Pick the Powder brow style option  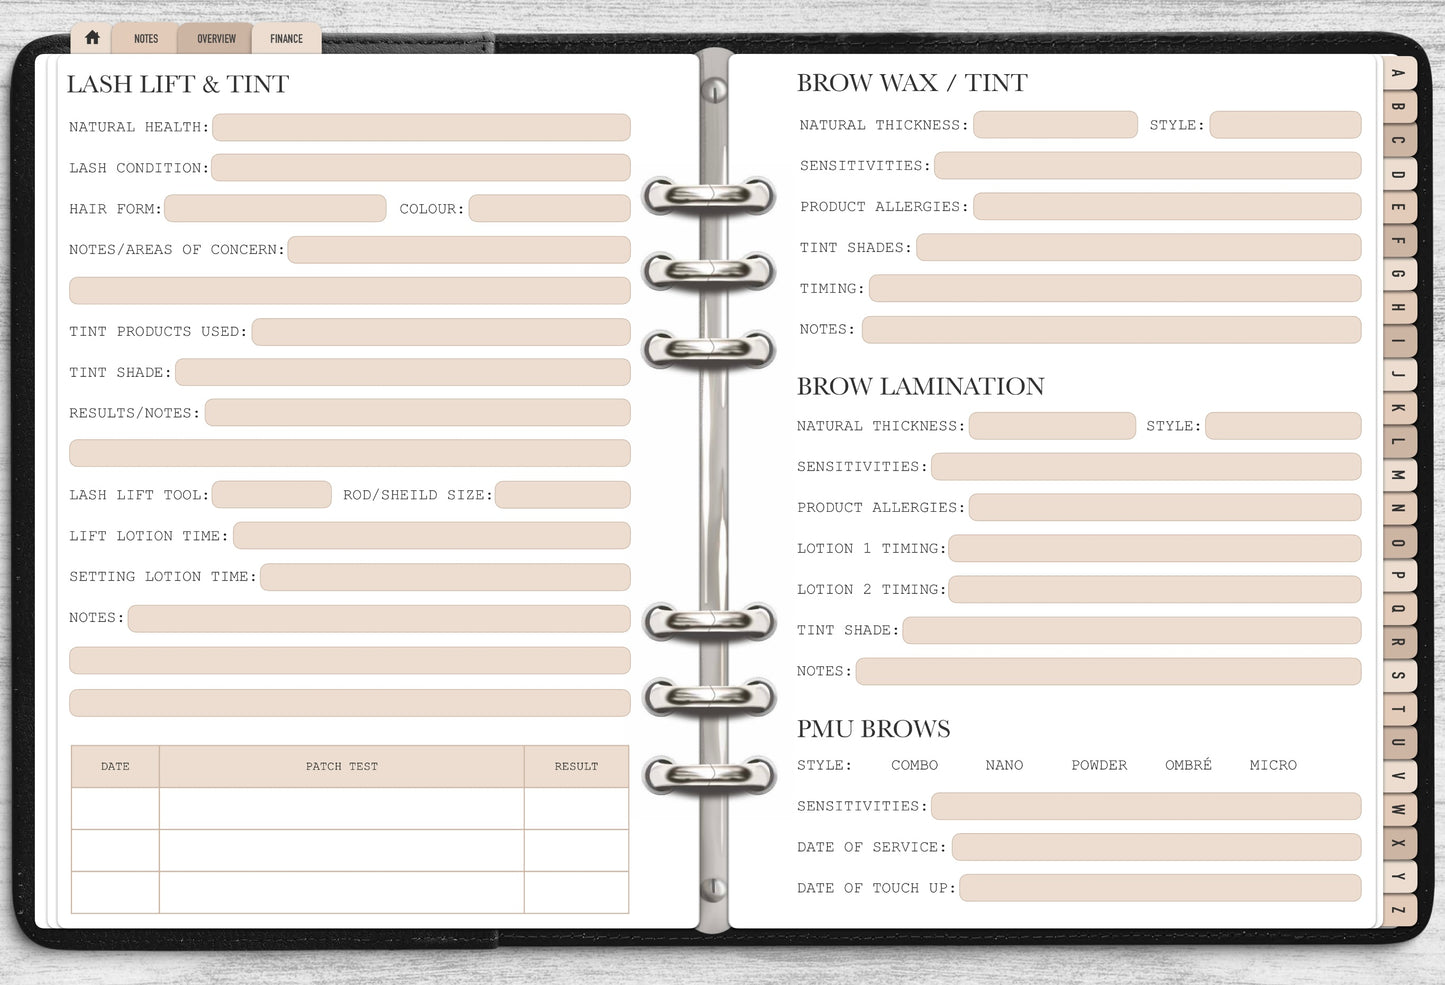click(1098, 765)
